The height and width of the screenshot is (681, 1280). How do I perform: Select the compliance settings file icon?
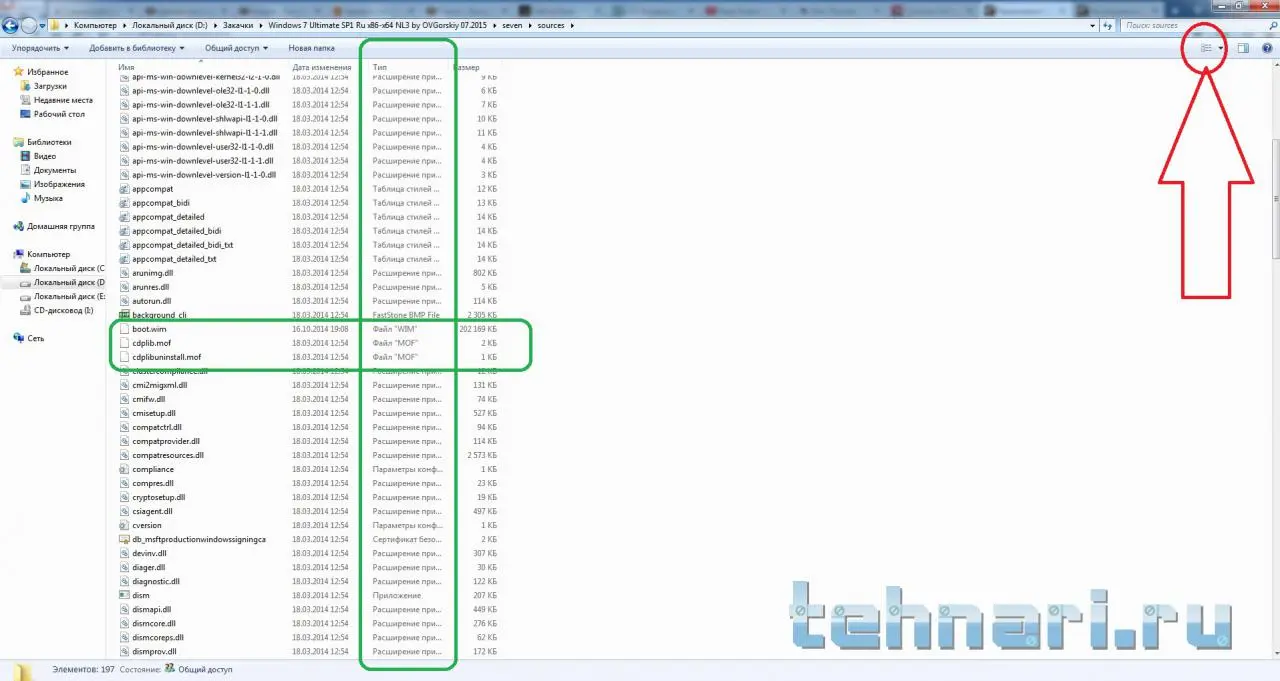click(124, 469)
